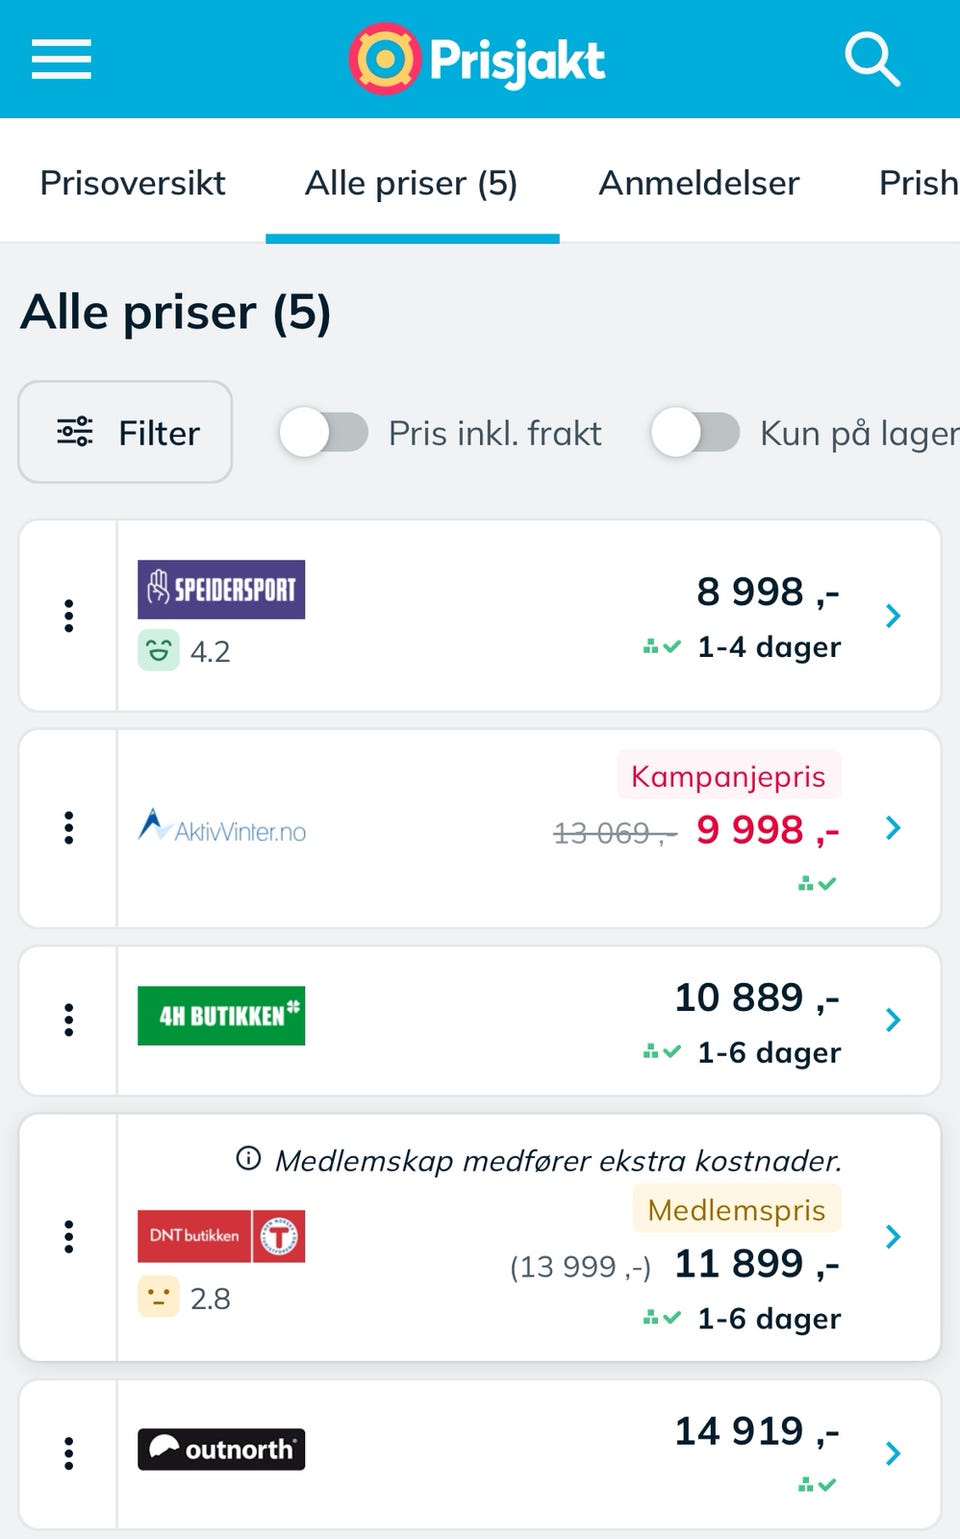Switch to the Anmeldelser tab

[x=699, y=183]
